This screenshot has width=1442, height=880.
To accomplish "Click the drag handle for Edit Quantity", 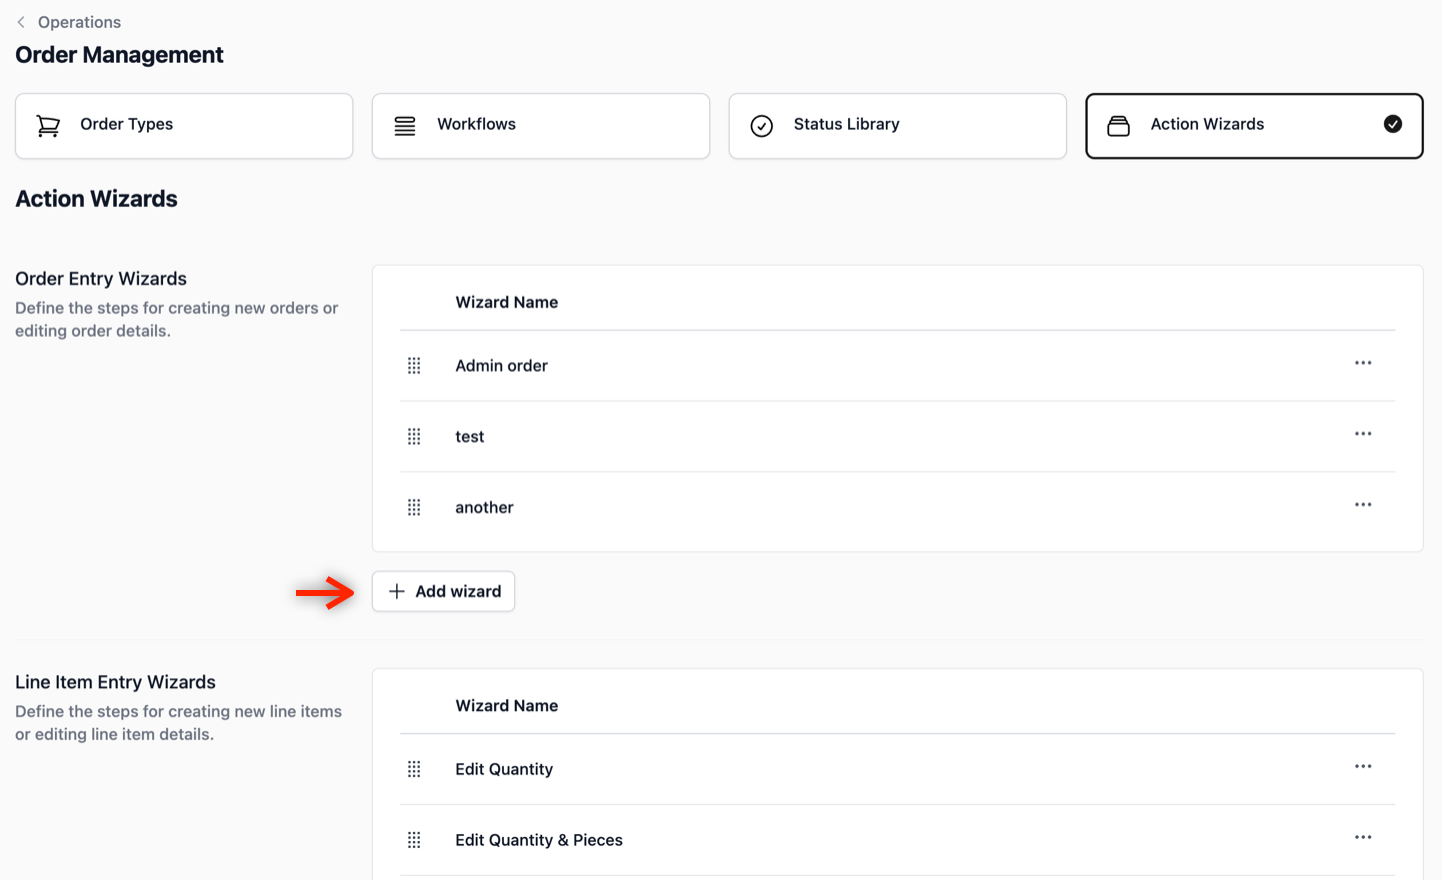I will click(x=414, y=769).
